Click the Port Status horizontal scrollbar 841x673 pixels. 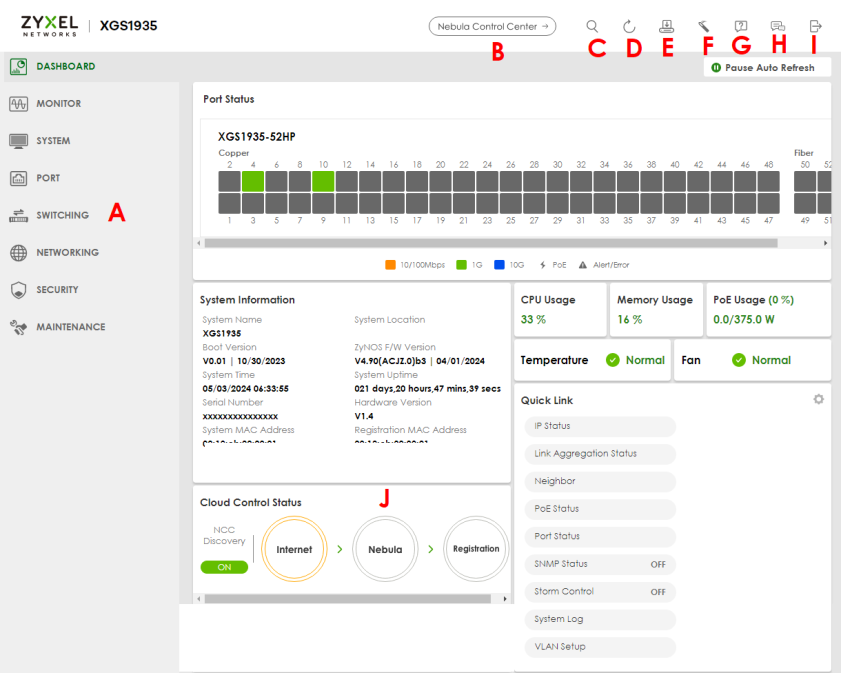pyautogui.click(x=491, y=243)
